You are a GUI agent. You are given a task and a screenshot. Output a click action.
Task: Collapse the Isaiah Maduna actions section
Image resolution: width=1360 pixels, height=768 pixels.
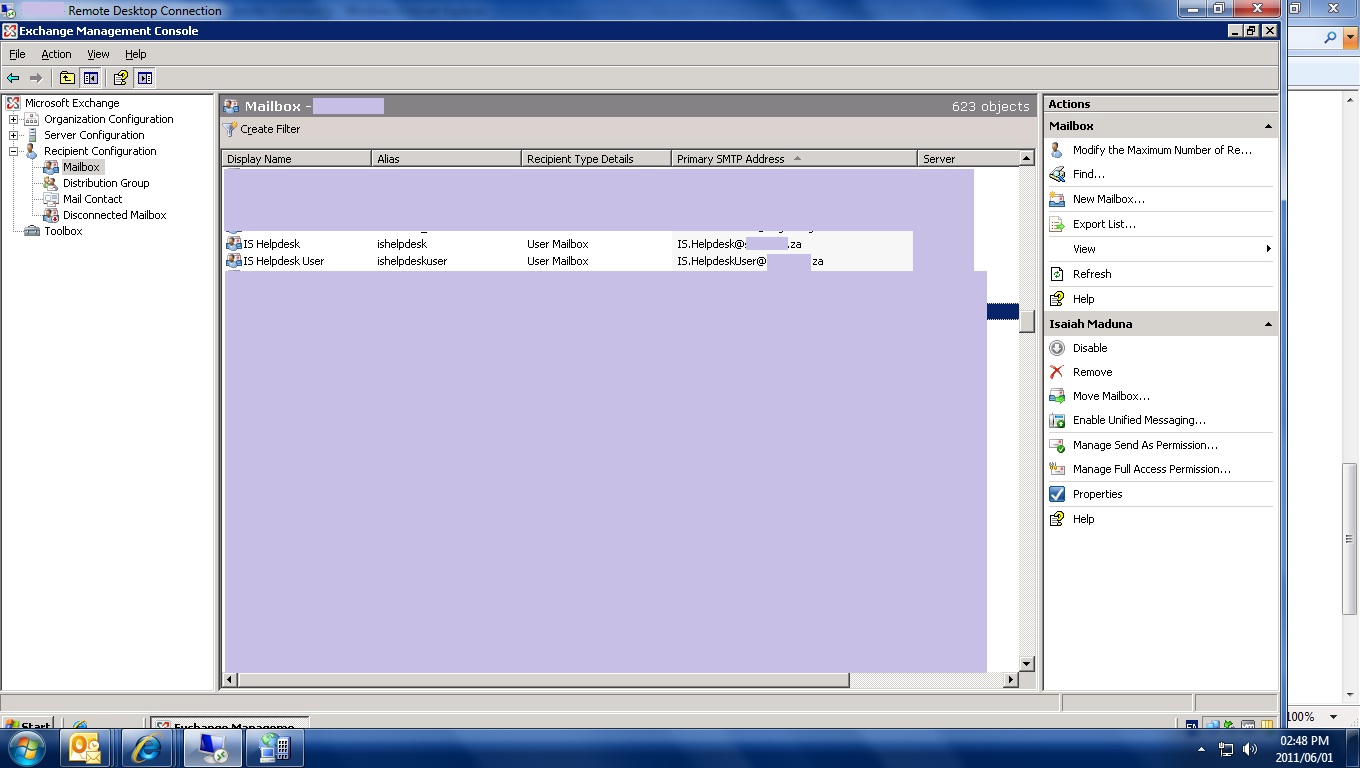coord(1268,324)
